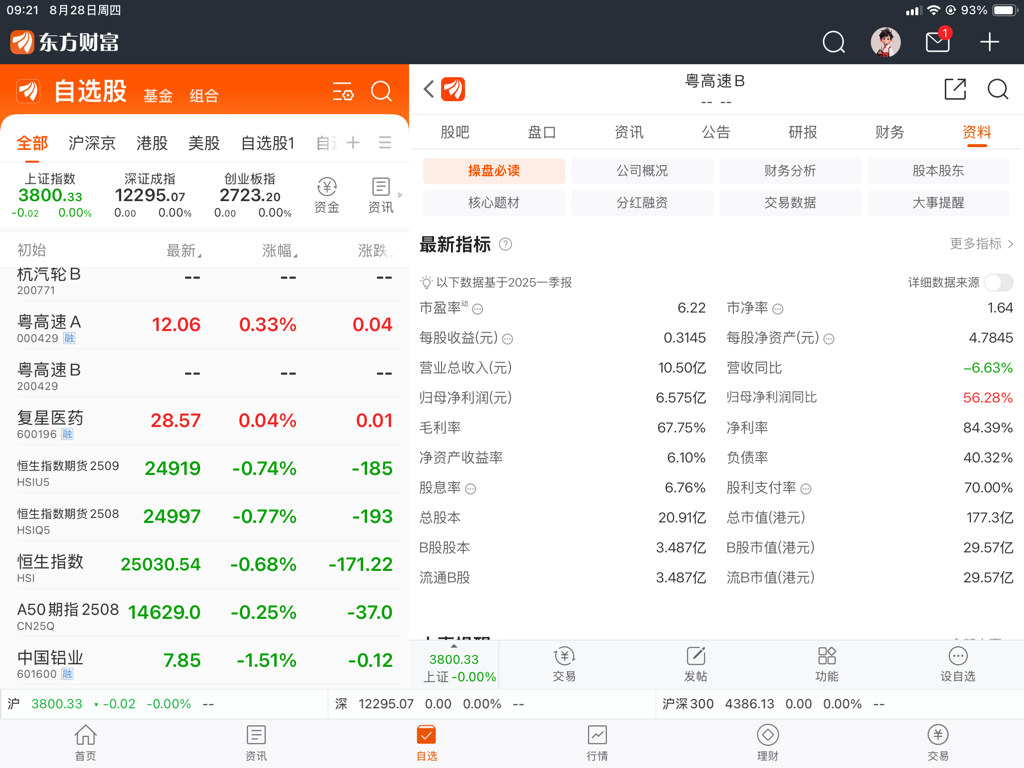Select the 交易数据 button
Screen dimensions: 1024x768
790,203
